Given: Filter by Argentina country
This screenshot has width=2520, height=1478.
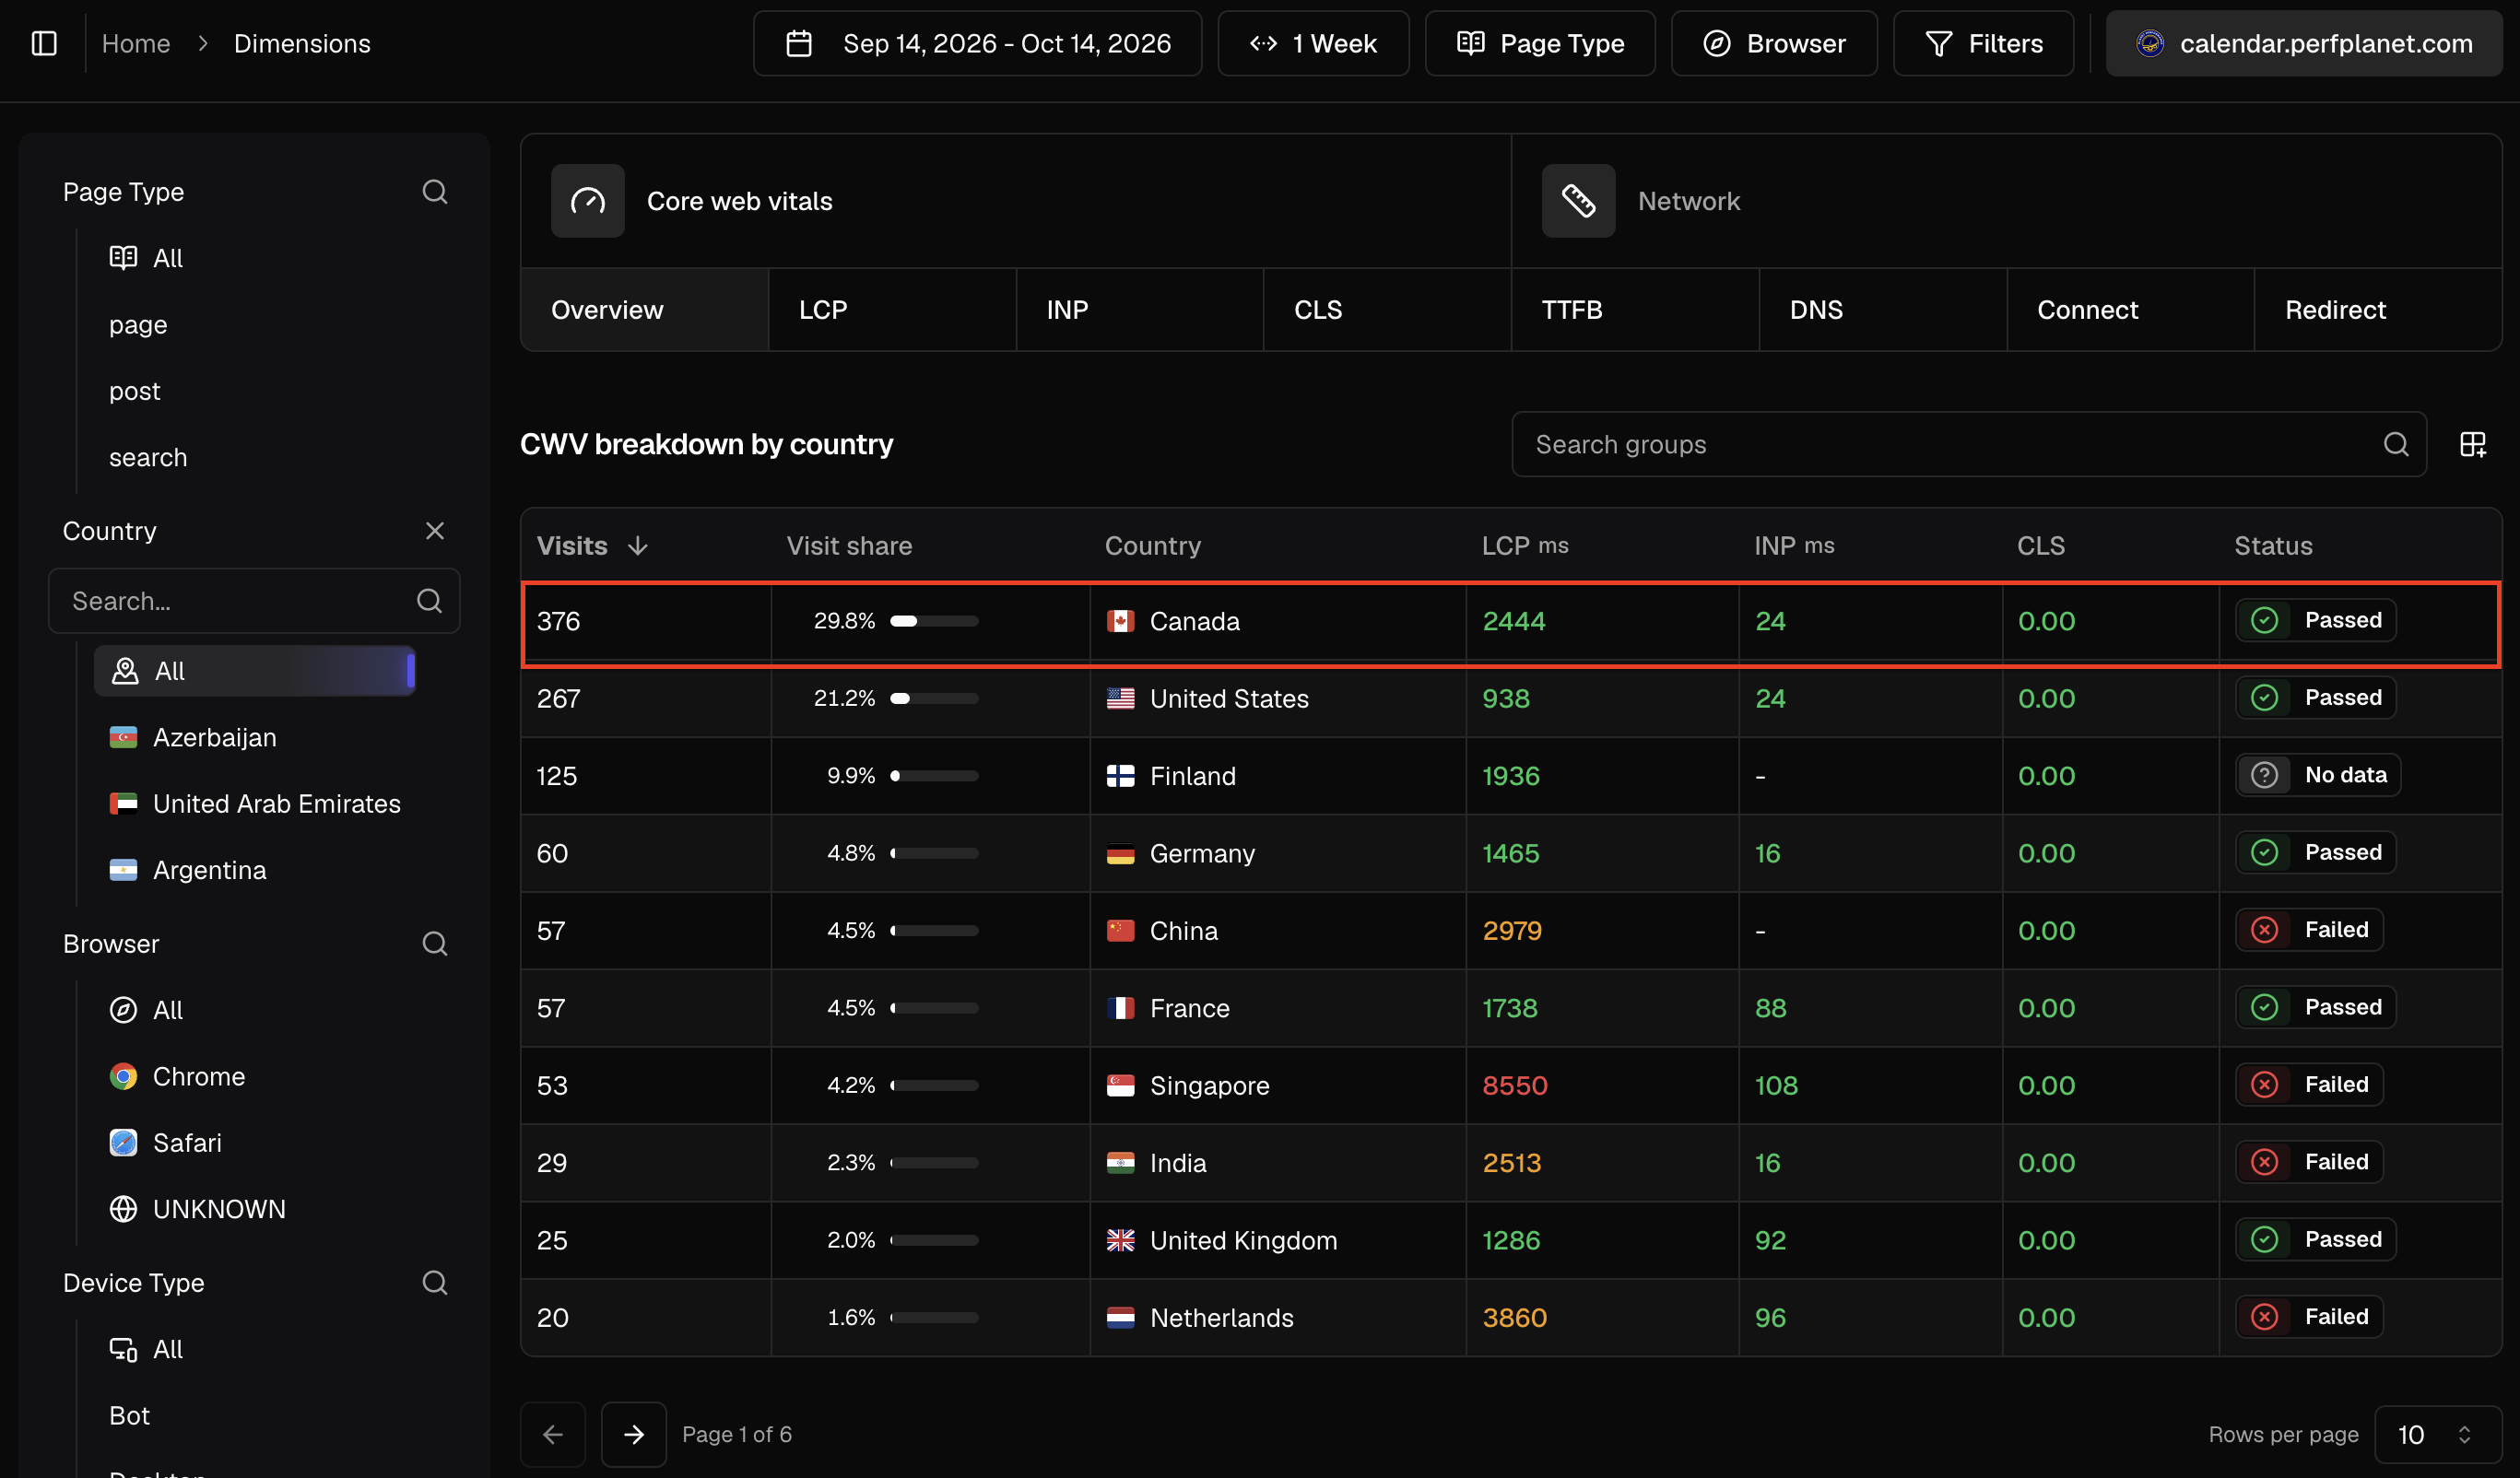Looking at the screenshot, I should (x=188, y=870).
